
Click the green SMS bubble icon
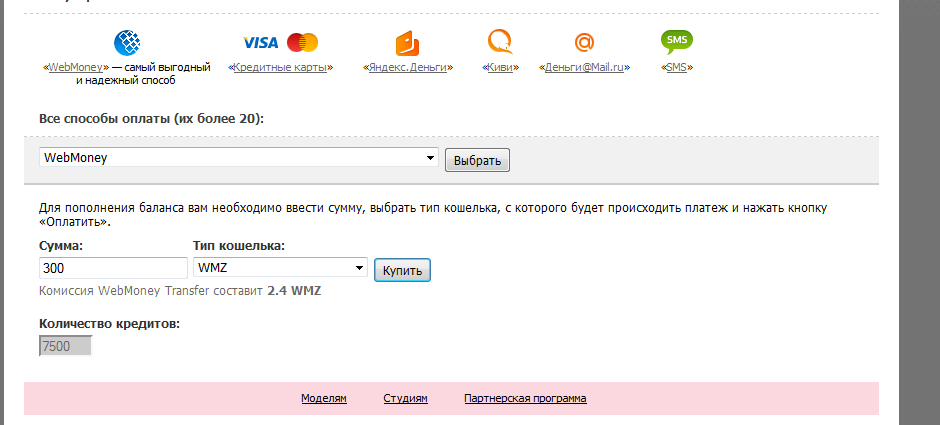(x=677, y=42)
